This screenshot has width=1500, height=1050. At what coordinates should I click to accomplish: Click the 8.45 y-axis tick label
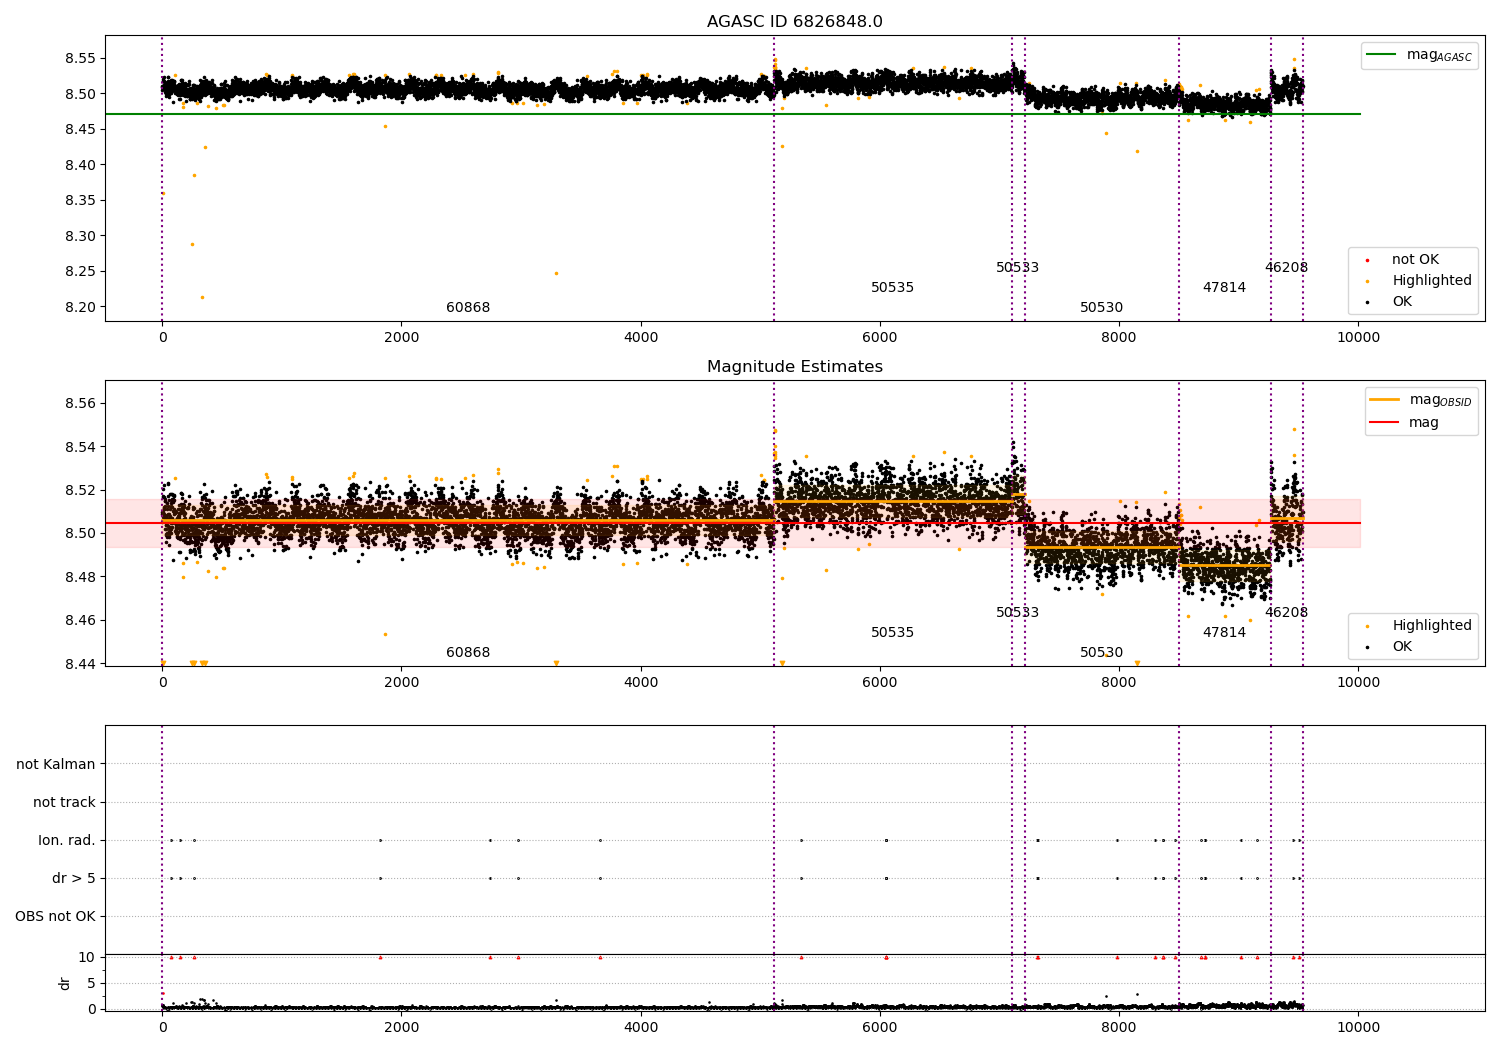(x=79, y=129)
